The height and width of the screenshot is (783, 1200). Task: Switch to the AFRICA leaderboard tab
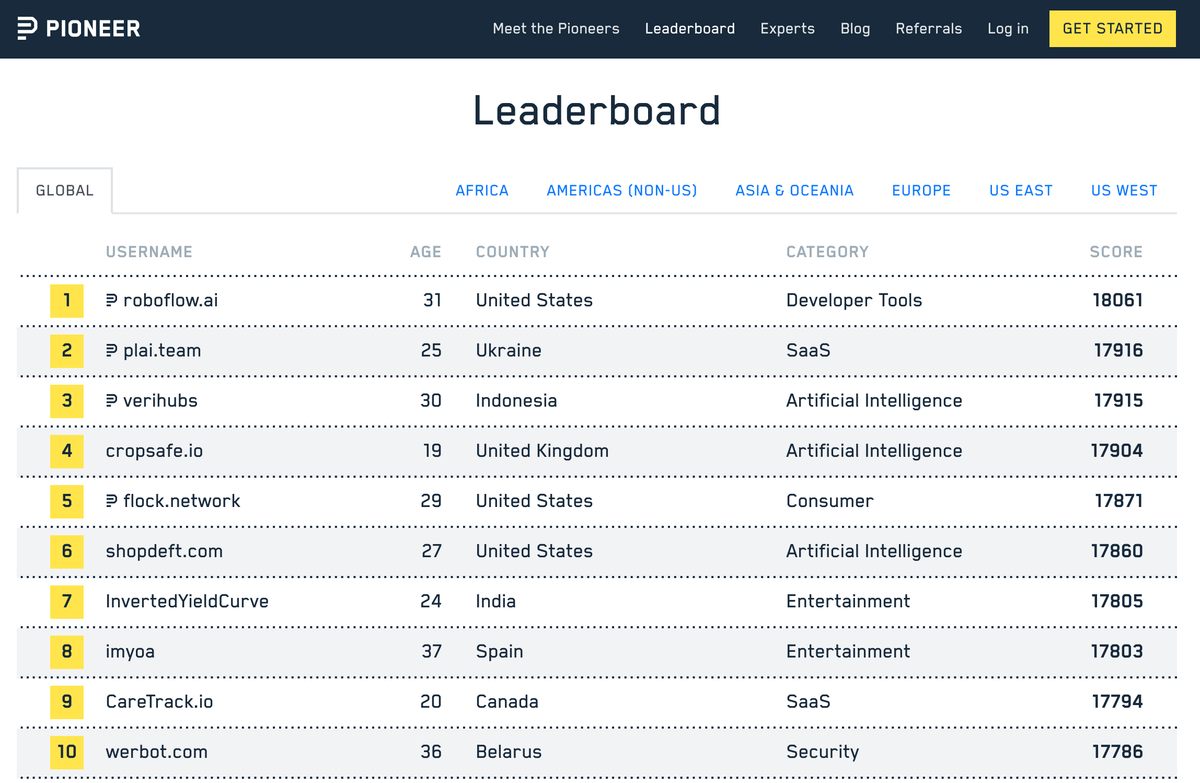pos(482,190)
